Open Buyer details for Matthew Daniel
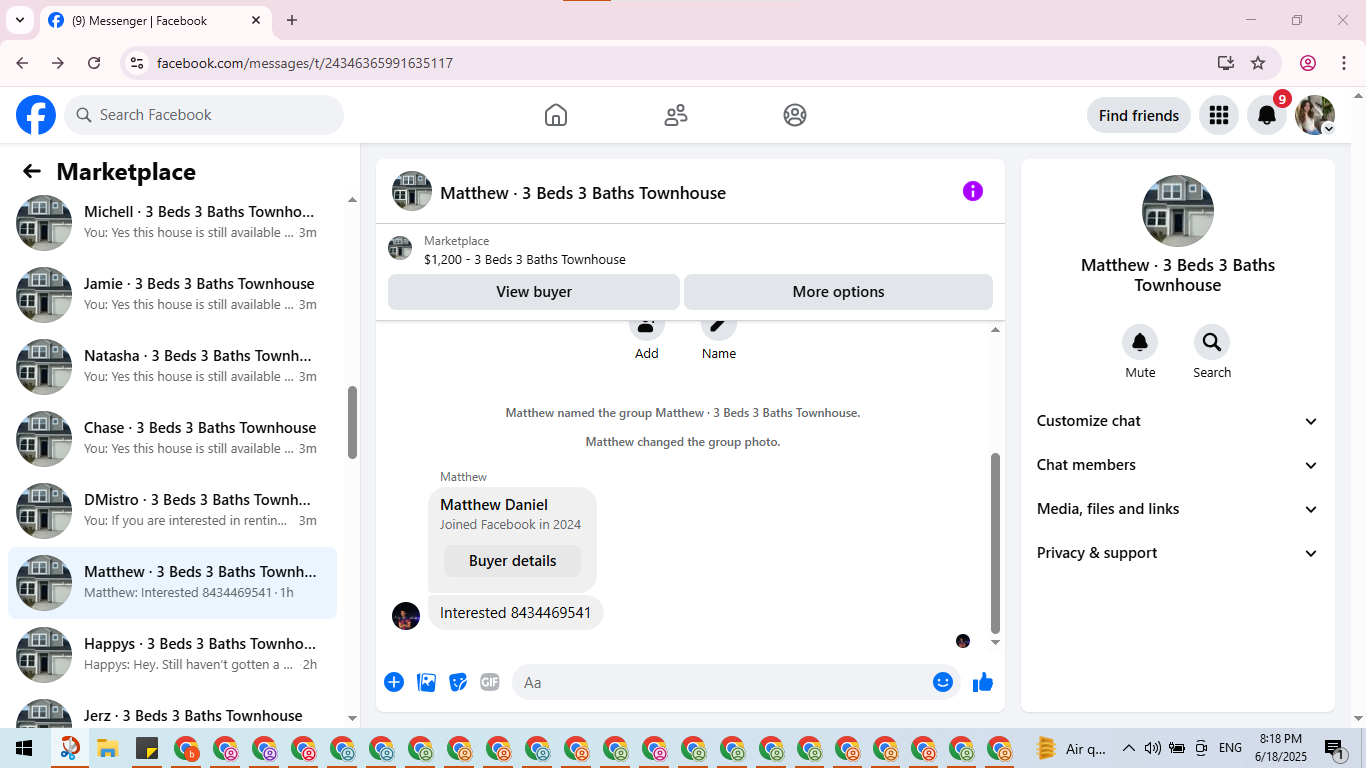 tap(512, 561)
